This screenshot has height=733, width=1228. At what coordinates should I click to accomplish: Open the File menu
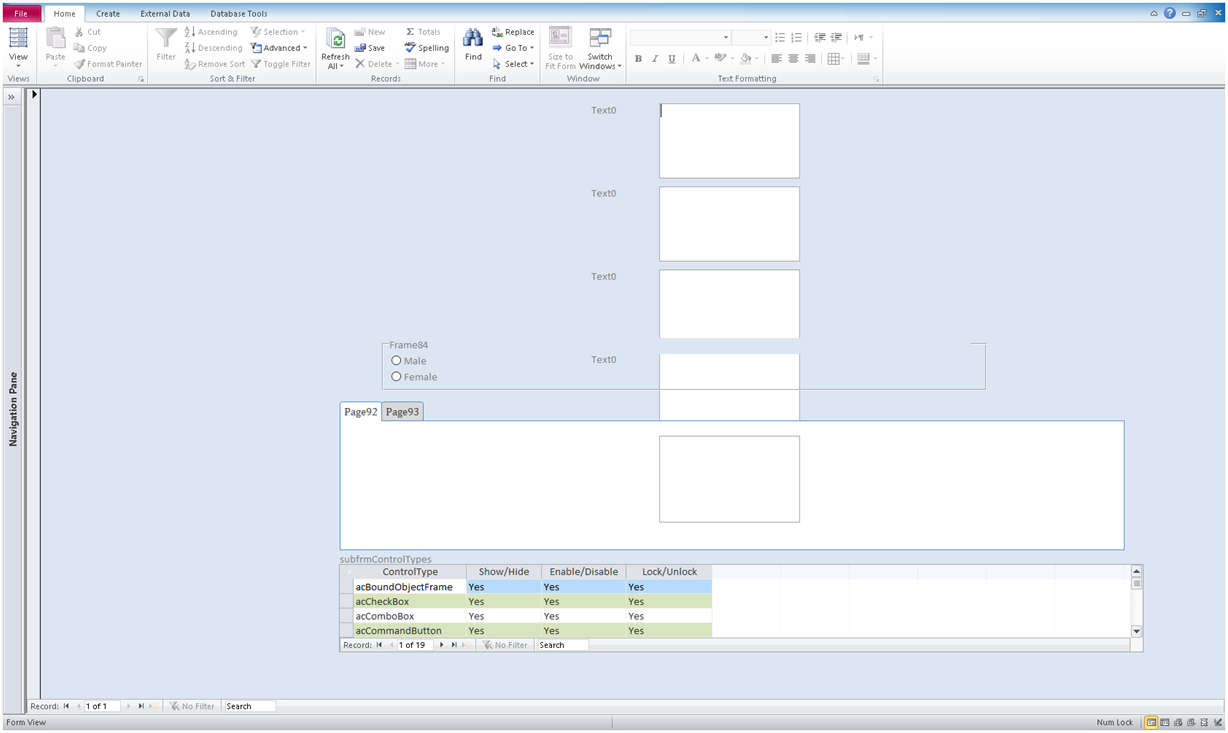[x=21, y=14]
